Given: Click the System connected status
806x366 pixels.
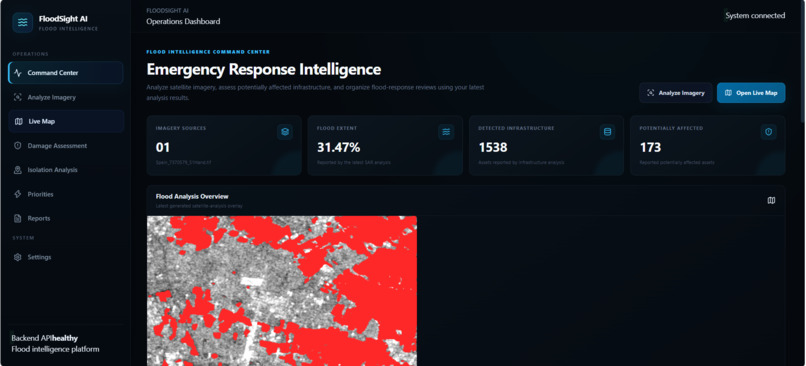Looking at the screenshot, I should coord(755,15).
